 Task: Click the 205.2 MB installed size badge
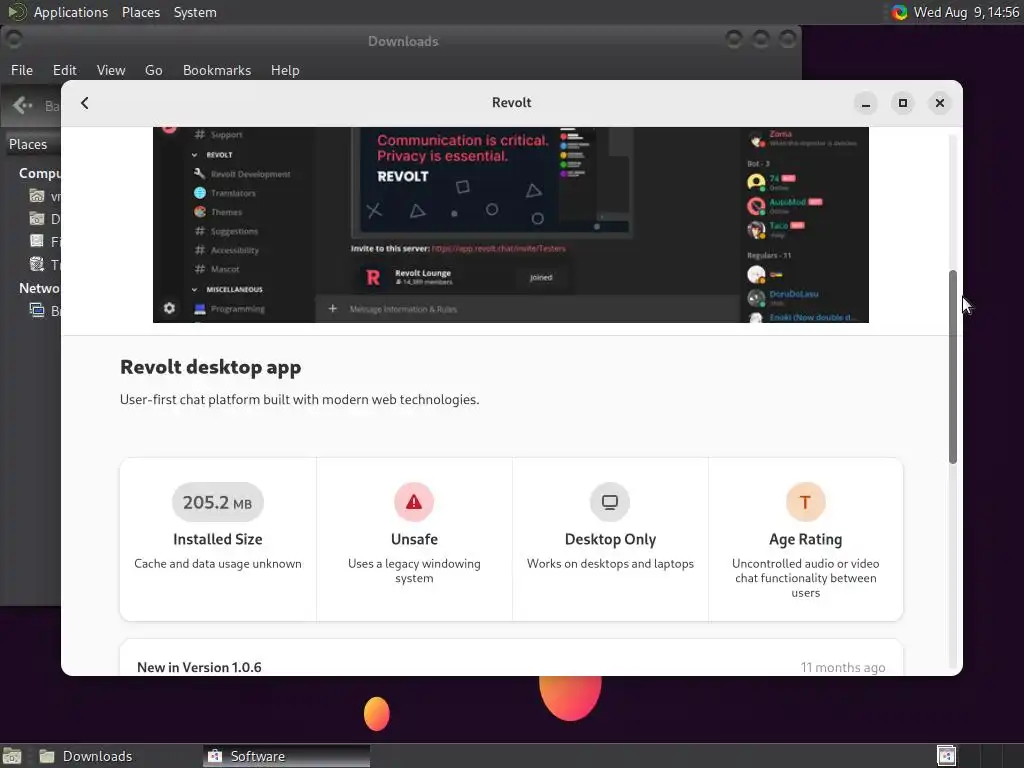tap(217, 502)
